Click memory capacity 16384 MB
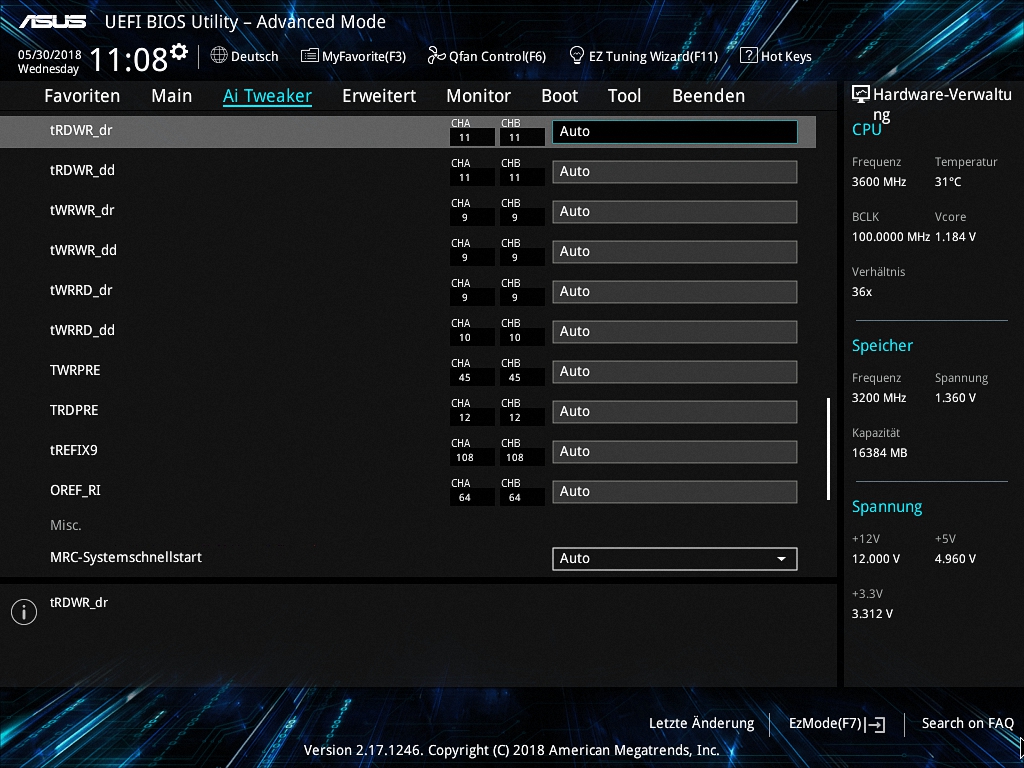Screen dimensions: 1024x768 click(879, 453)
